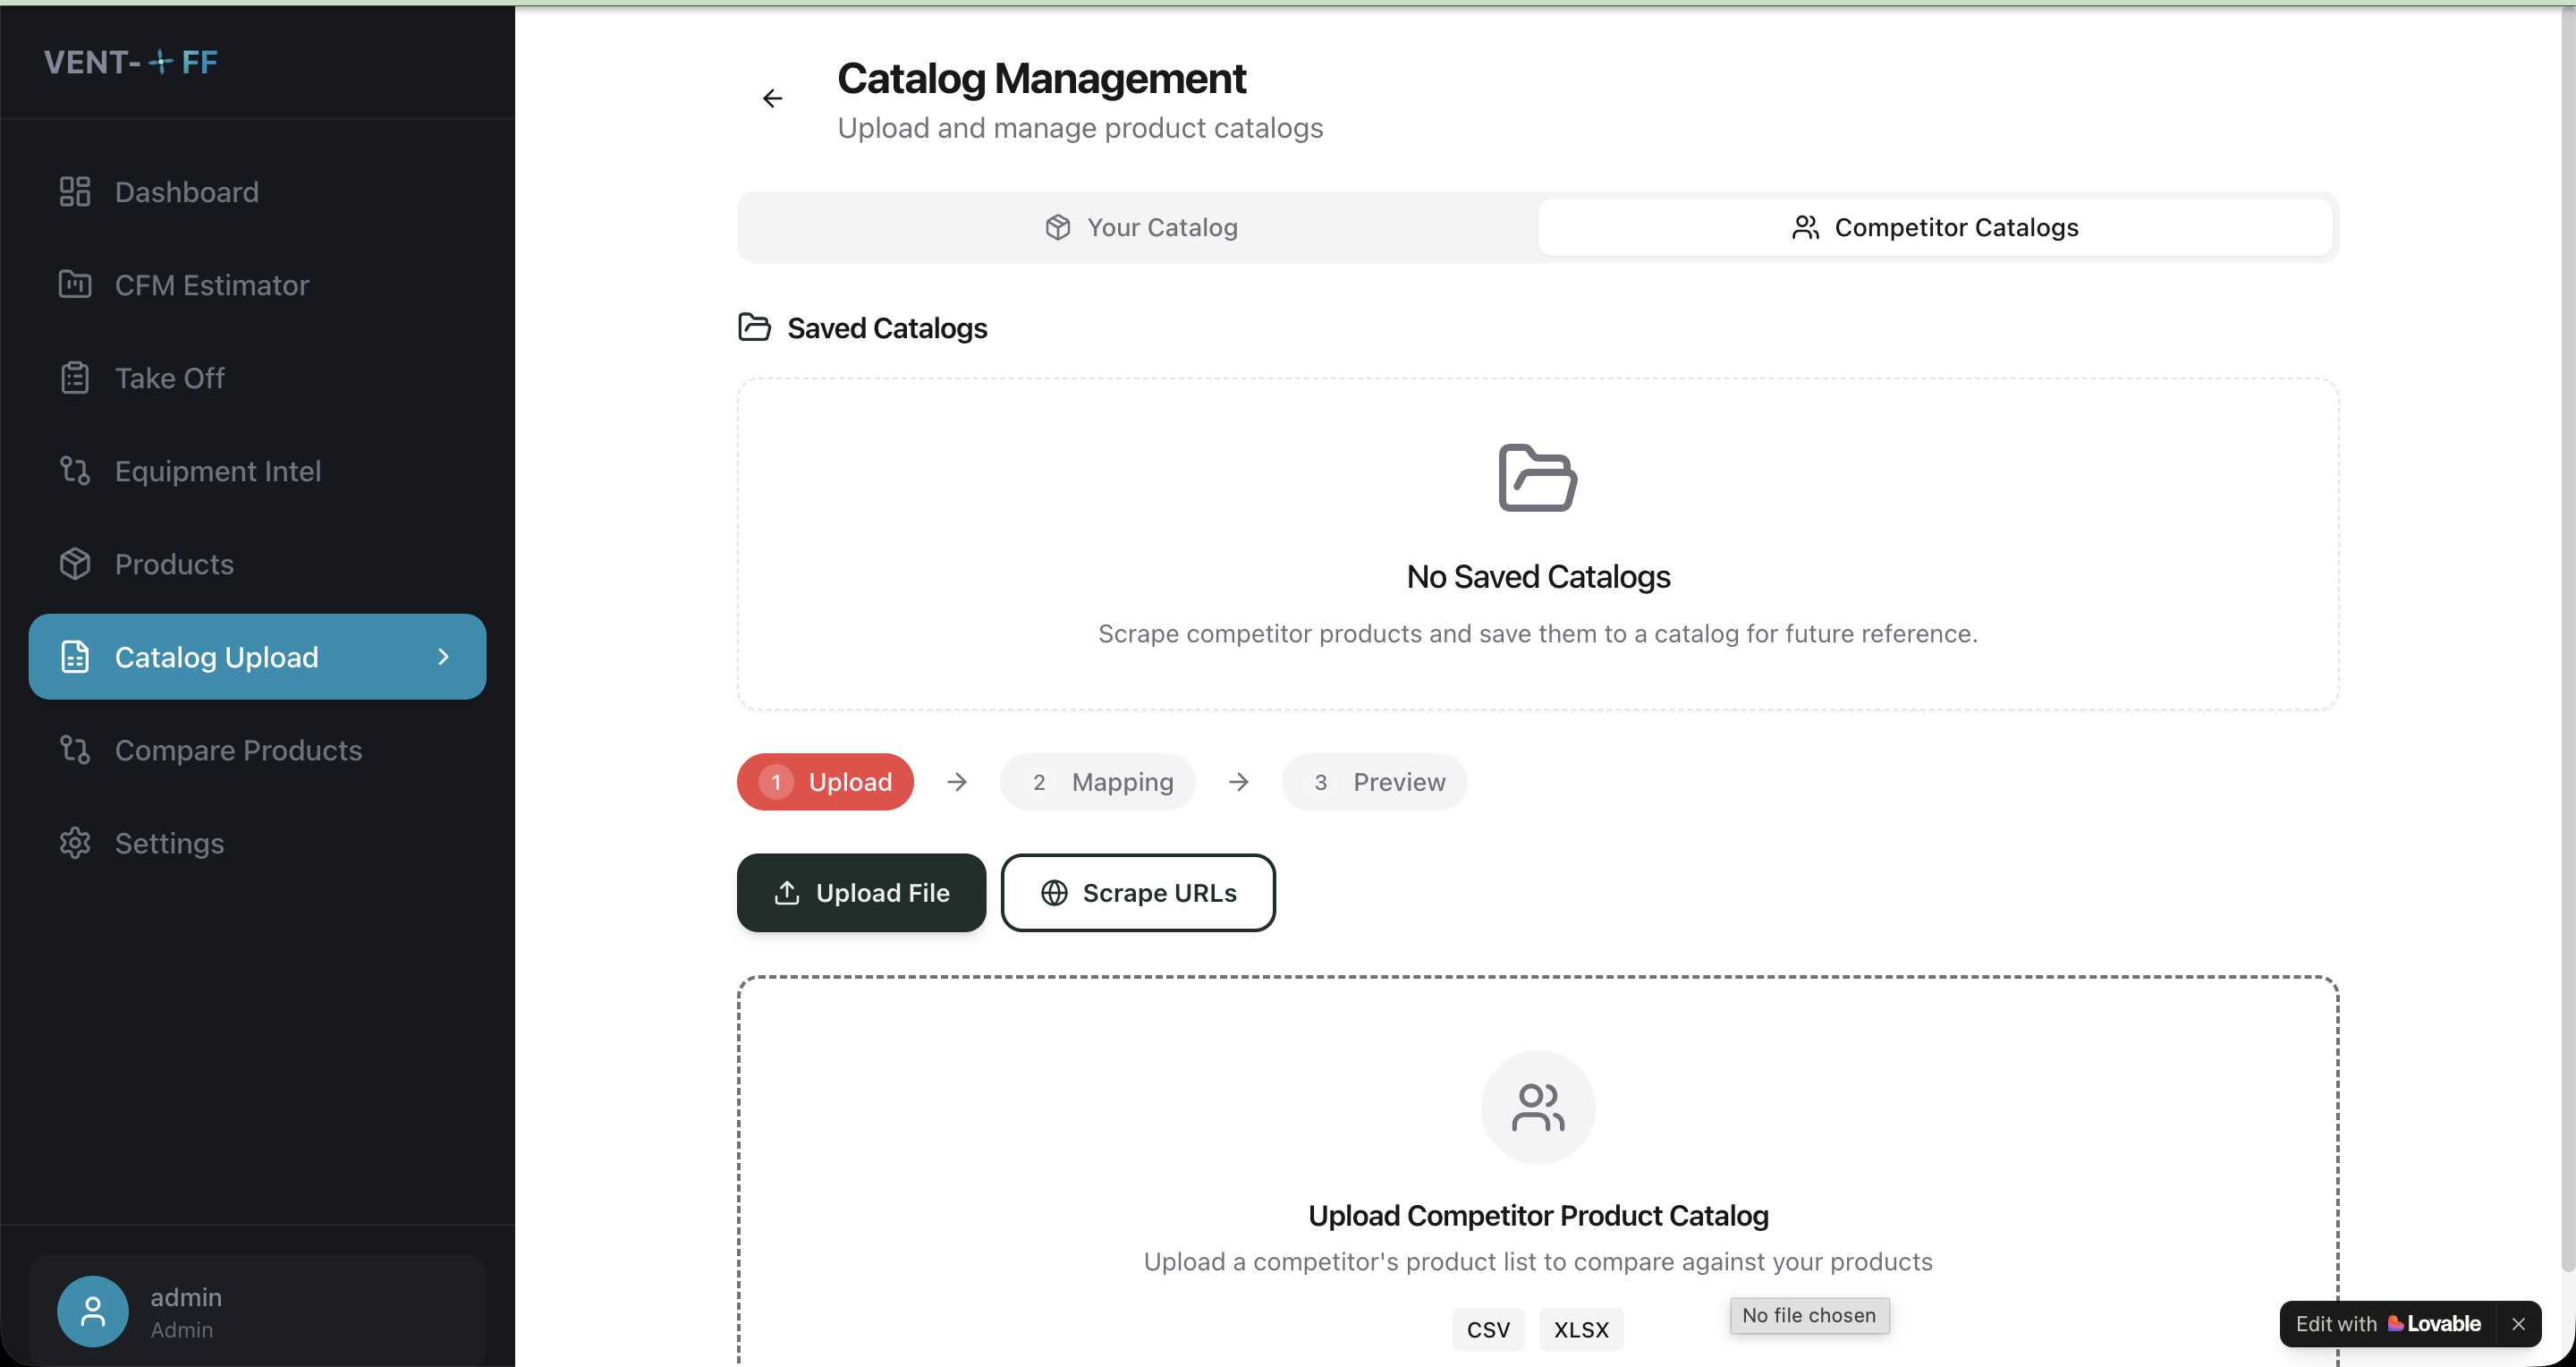Screen dimensions: 2576x1367
Task: Choose the Scrape URLs button
Action: (x=1138, y=893)
